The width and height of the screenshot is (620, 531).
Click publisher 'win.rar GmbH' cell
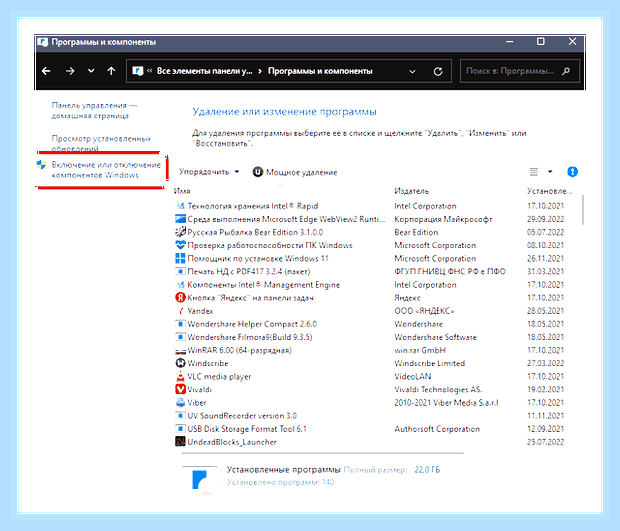tap(420, 350)
